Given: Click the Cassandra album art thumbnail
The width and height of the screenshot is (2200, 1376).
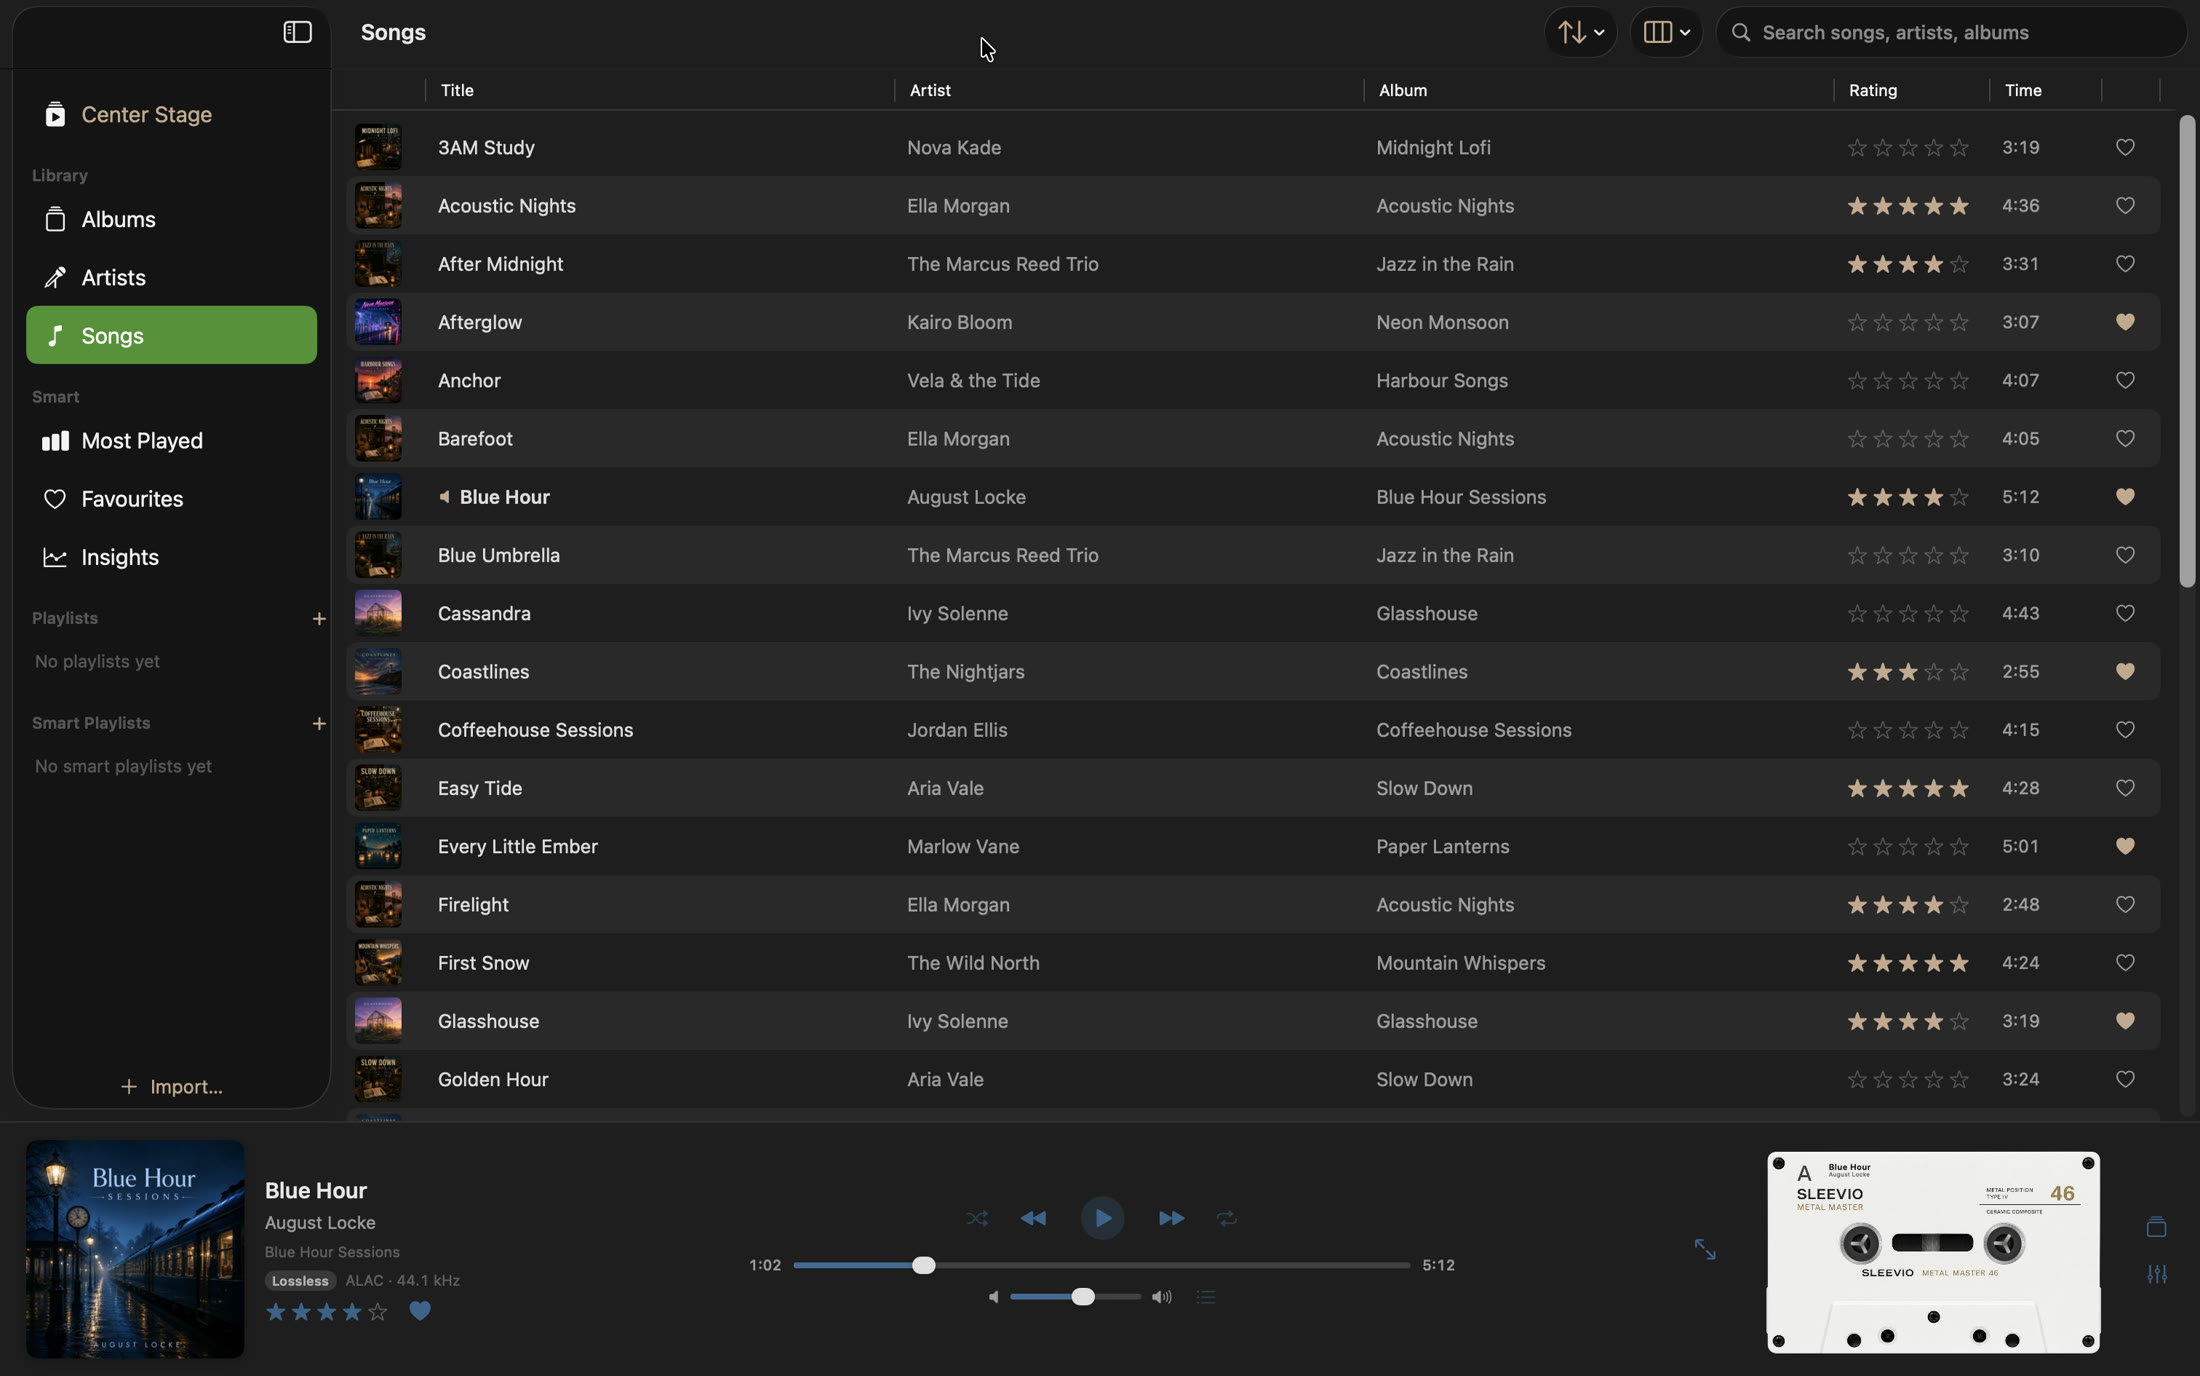Looking at the screenshot, I should (378, 613).
